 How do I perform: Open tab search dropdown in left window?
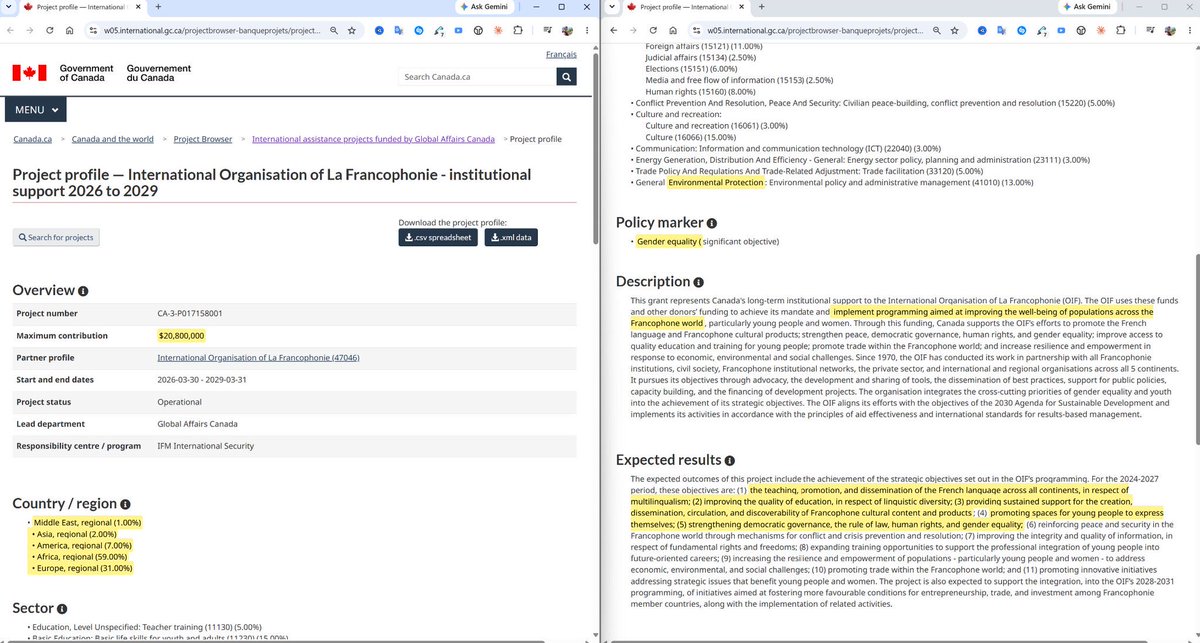pyautogui.click(x=10, y=6)
